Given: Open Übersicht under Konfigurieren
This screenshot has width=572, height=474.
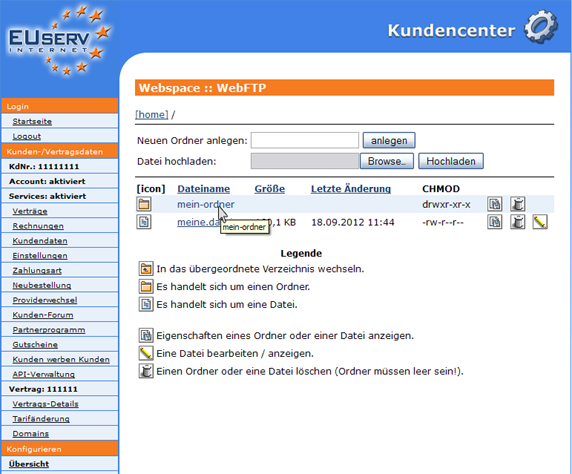Looking at the screenshot, I should coord(29,464).
